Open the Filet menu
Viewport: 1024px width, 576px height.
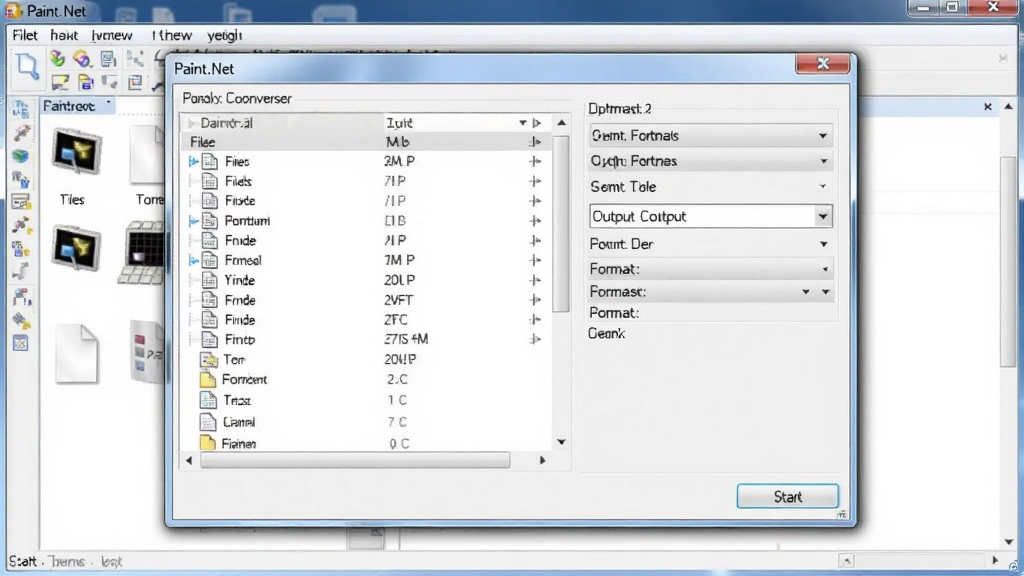point(25,35)
